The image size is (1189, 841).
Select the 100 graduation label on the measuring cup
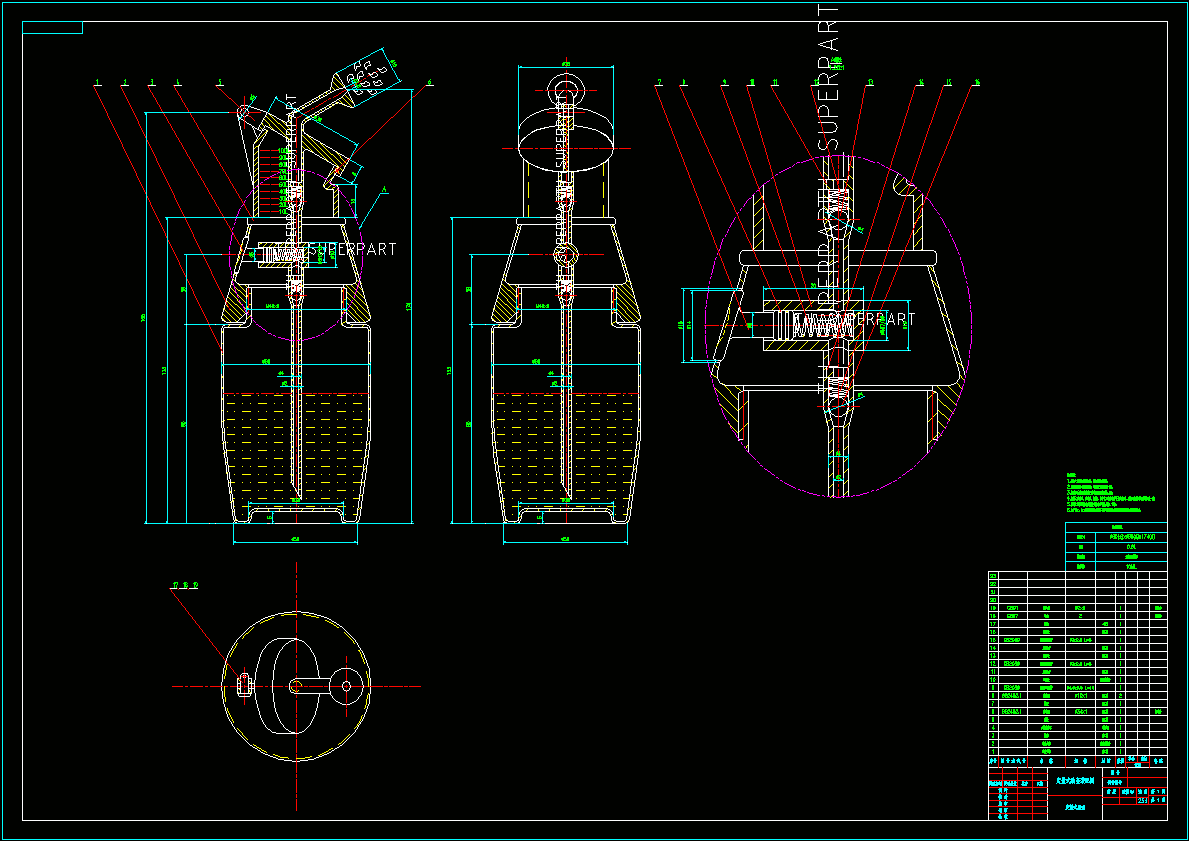click(x=284, y=151)
